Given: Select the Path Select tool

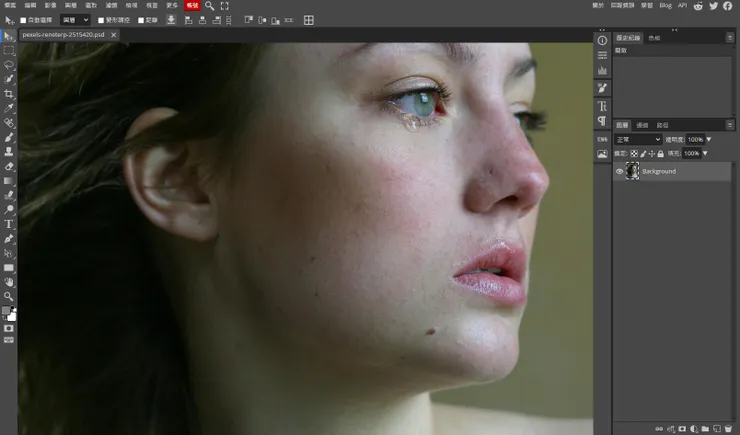Looking at the screenshot, I should tap(9, 253).
